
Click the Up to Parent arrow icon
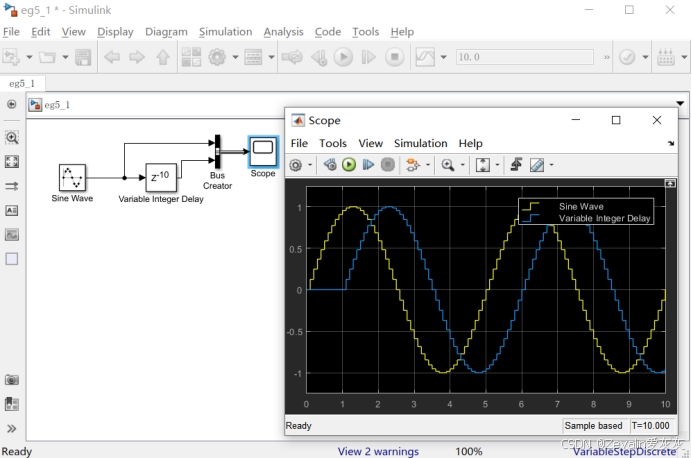coord(163,57)
